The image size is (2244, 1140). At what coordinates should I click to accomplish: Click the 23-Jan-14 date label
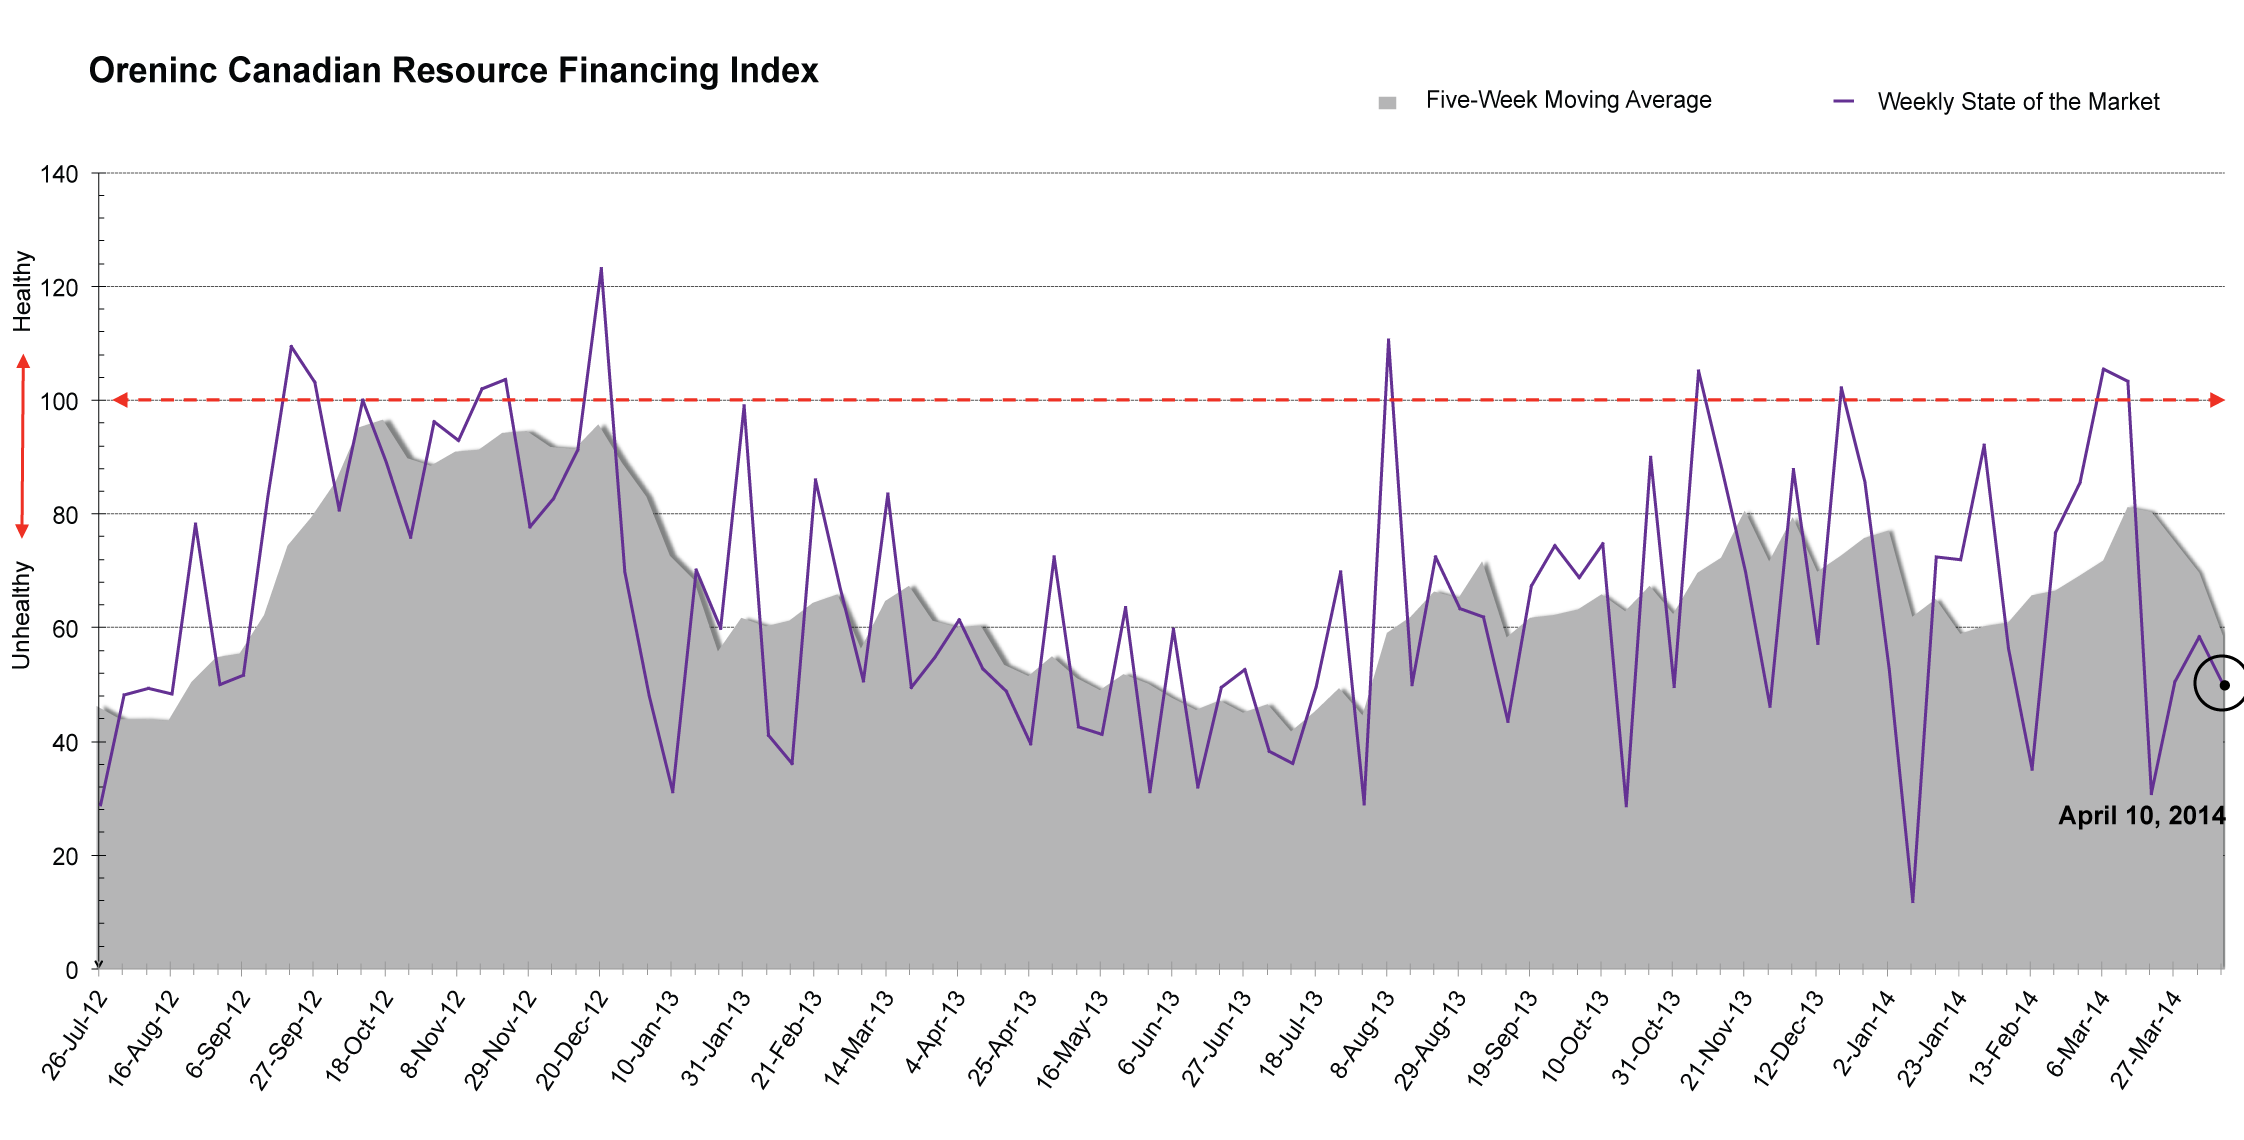[x=1932, y=1039]
